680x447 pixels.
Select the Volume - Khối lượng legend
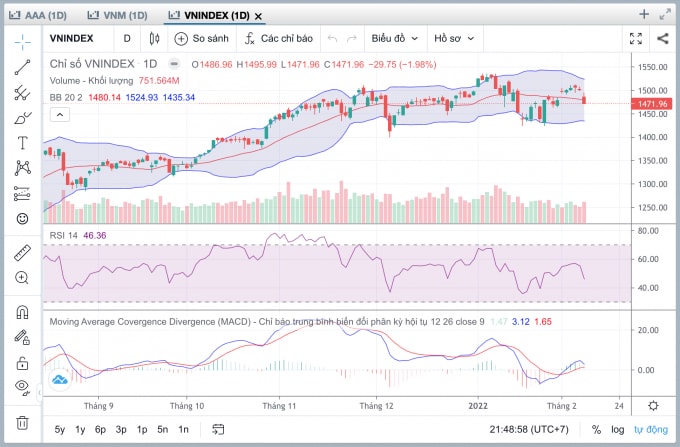tap(92, 81)
